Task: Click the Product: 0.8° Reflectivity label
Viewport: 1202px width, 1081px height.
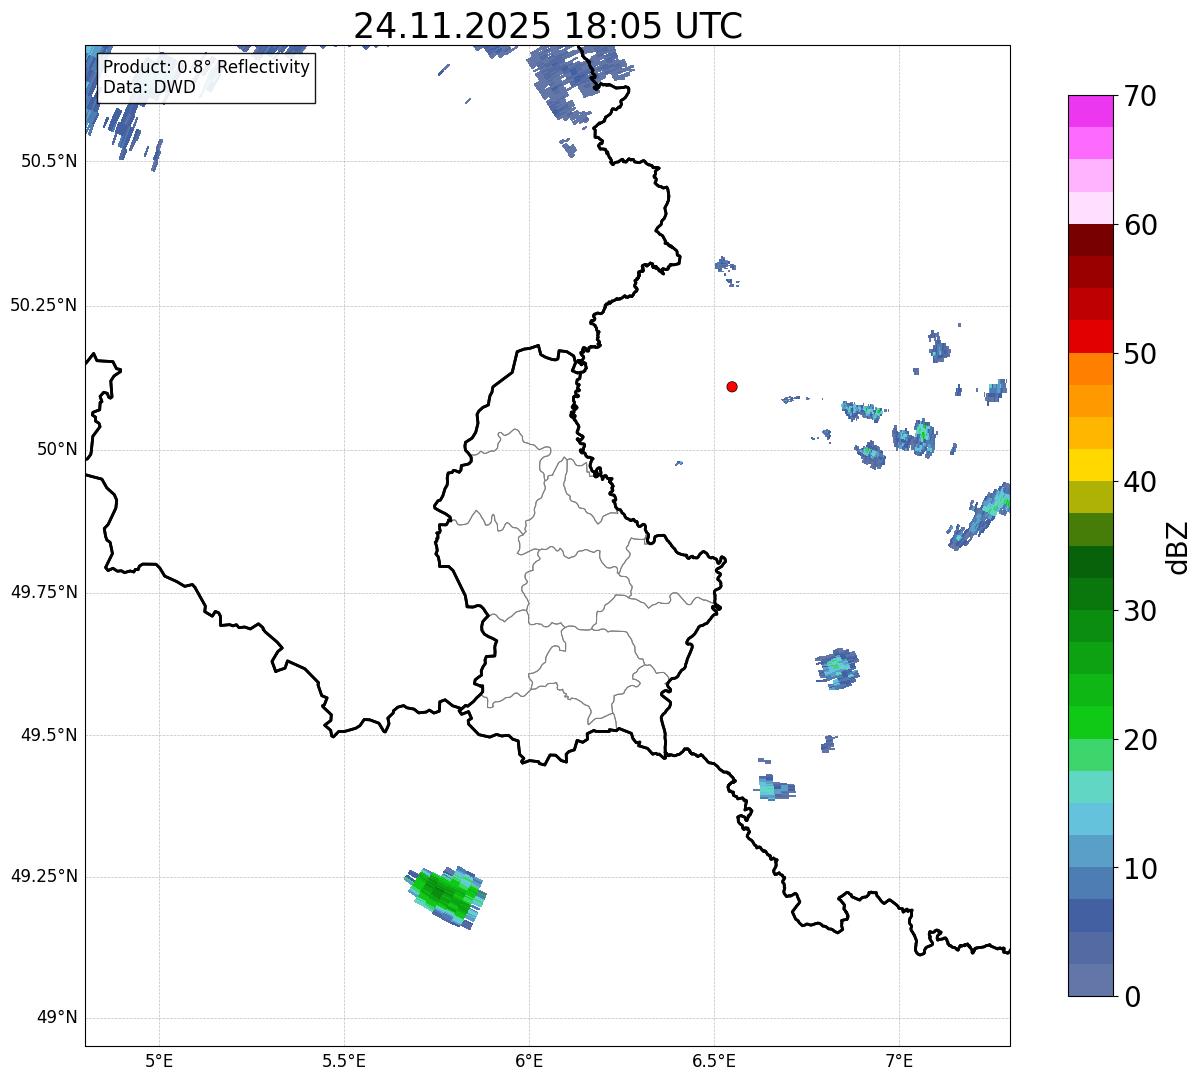Action: coord(207,67)
